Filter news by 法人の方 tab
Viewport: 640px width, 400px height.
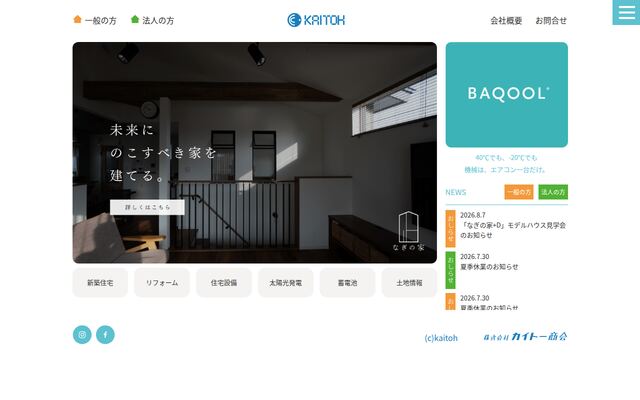[x=553, y=192]
